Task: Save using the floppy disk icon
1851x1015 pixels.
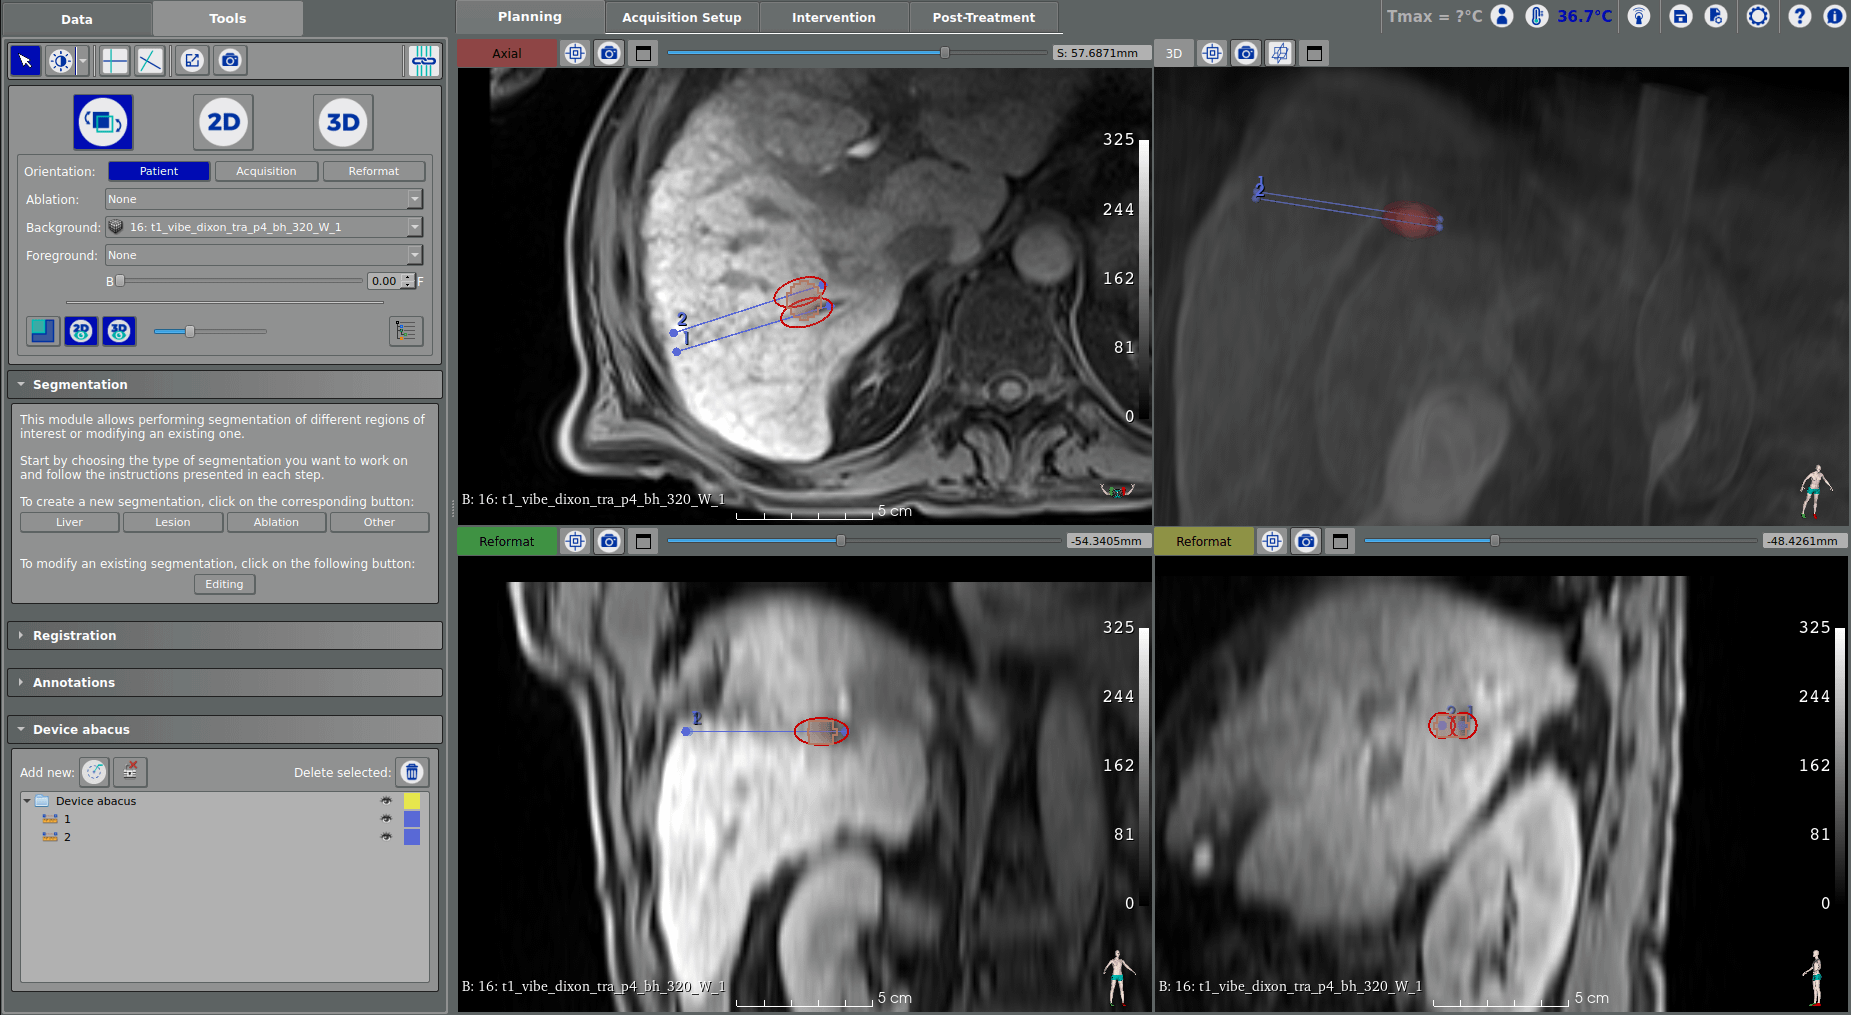Action: (1680, 16)
